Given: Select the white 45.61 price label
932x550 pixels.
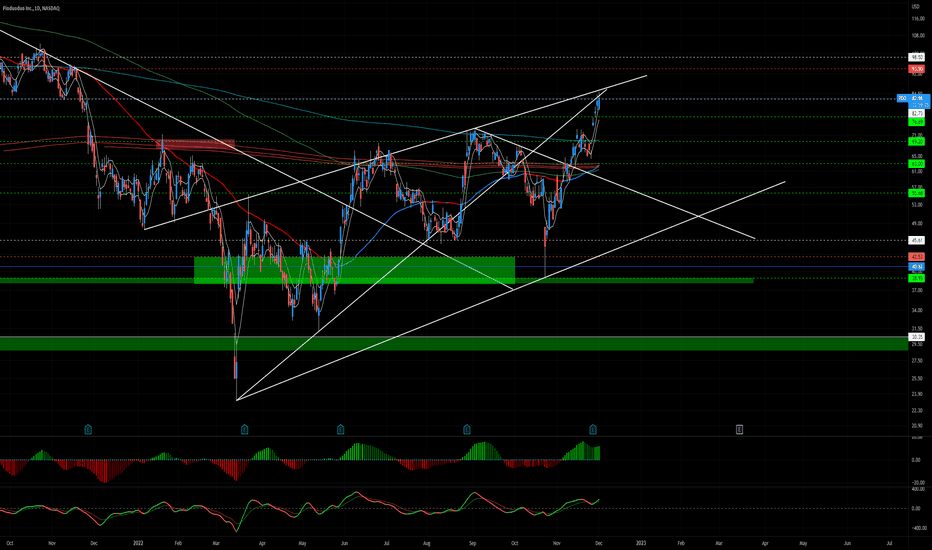Looking at the screenshot, I should [917, 240].
